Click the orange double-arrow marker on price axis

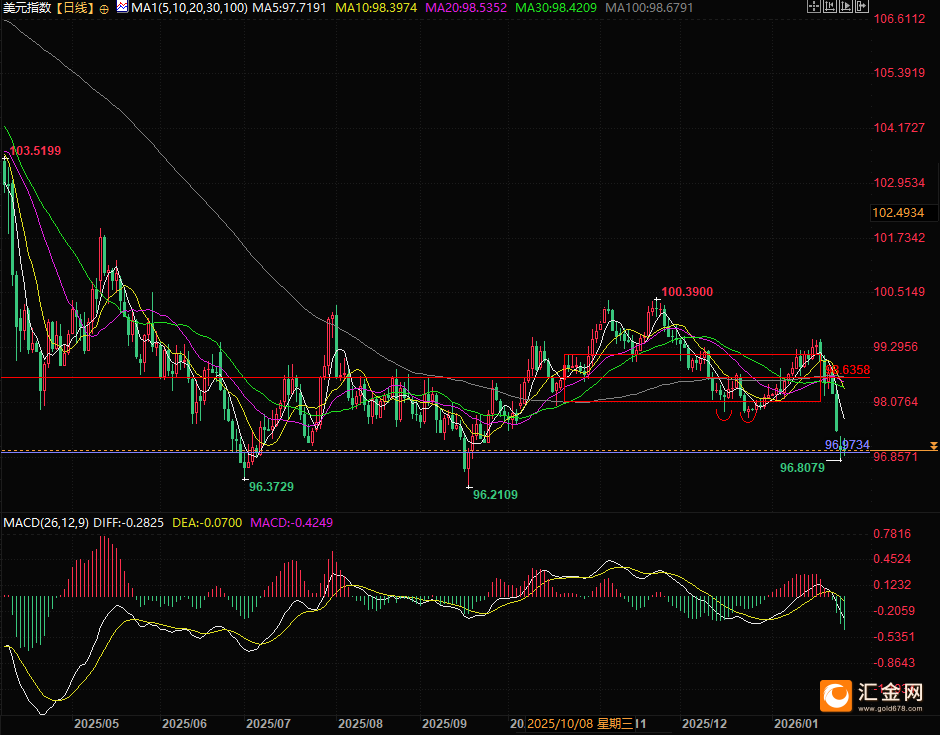tap(932, 444)
